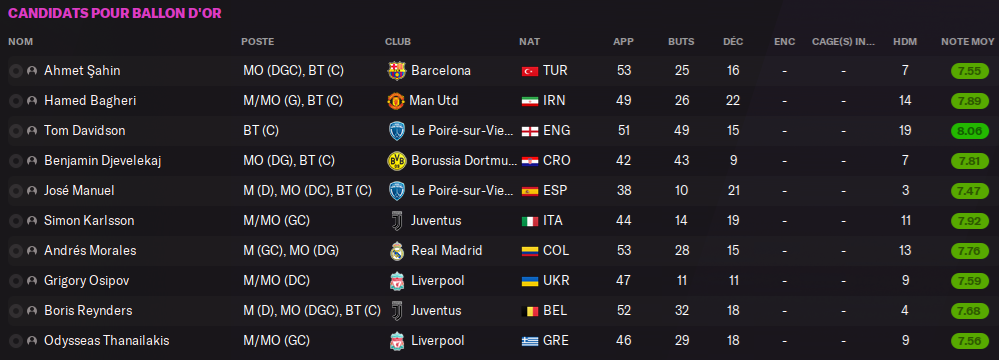999x360 pixels.
Task: Click the Colombian flag next to COL
Action: coord(529,250)
